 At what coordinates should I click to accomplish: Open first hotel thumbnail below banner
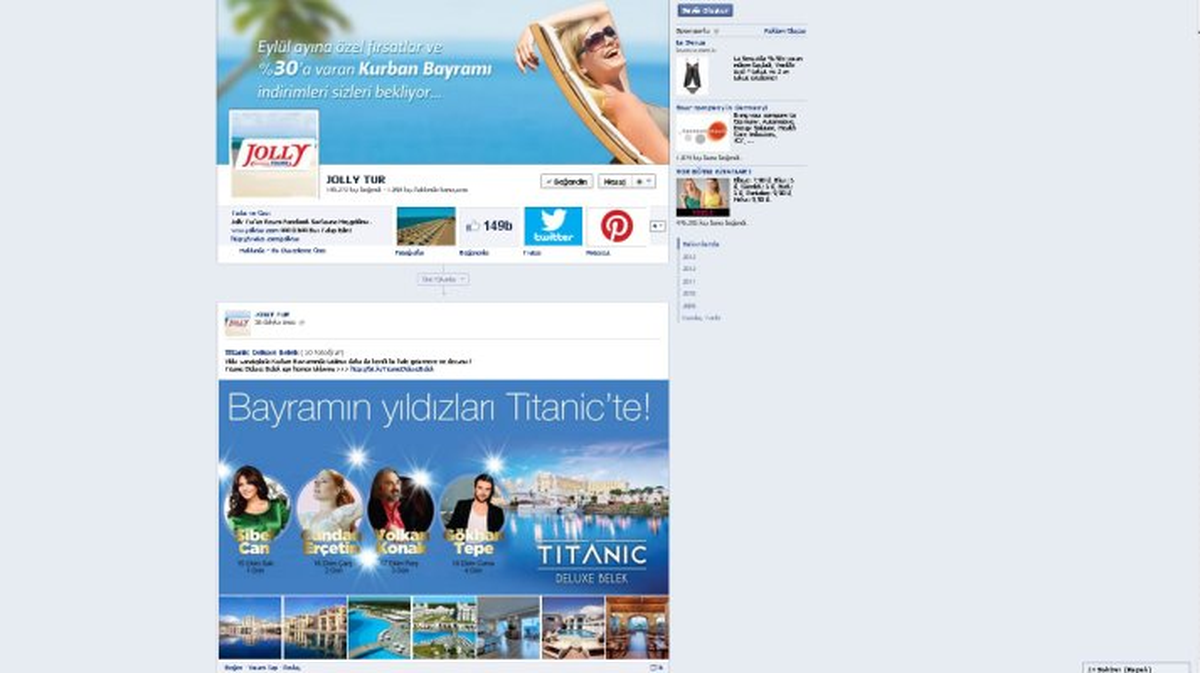pyautogui.click(x=250, y=628)
